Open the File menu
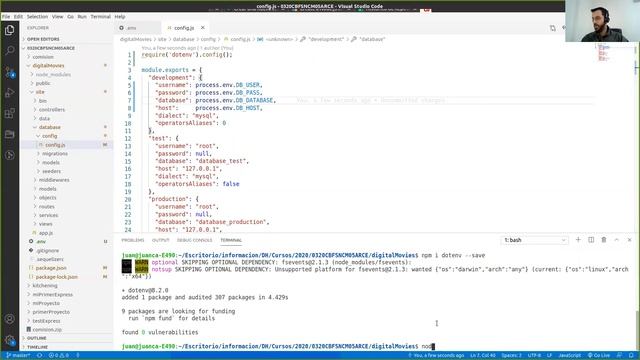Image resolution: width=640 pixels, height=360 pixels. pos(6,17)
